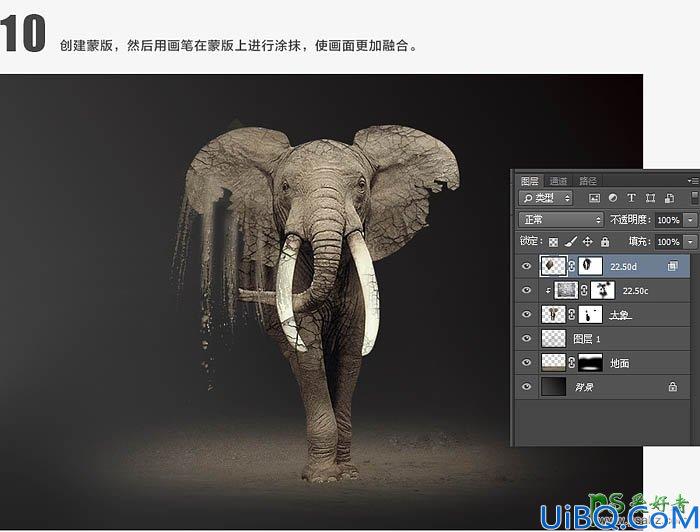Select the 22.50c layer mask thumbnail

click(603, 291)
